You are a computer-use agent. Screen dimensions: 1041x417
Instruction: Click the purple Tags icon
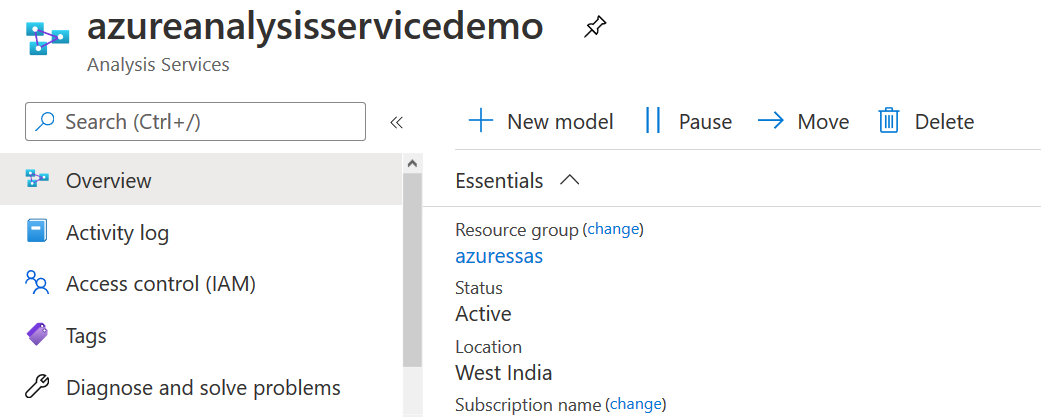[37, 335]
